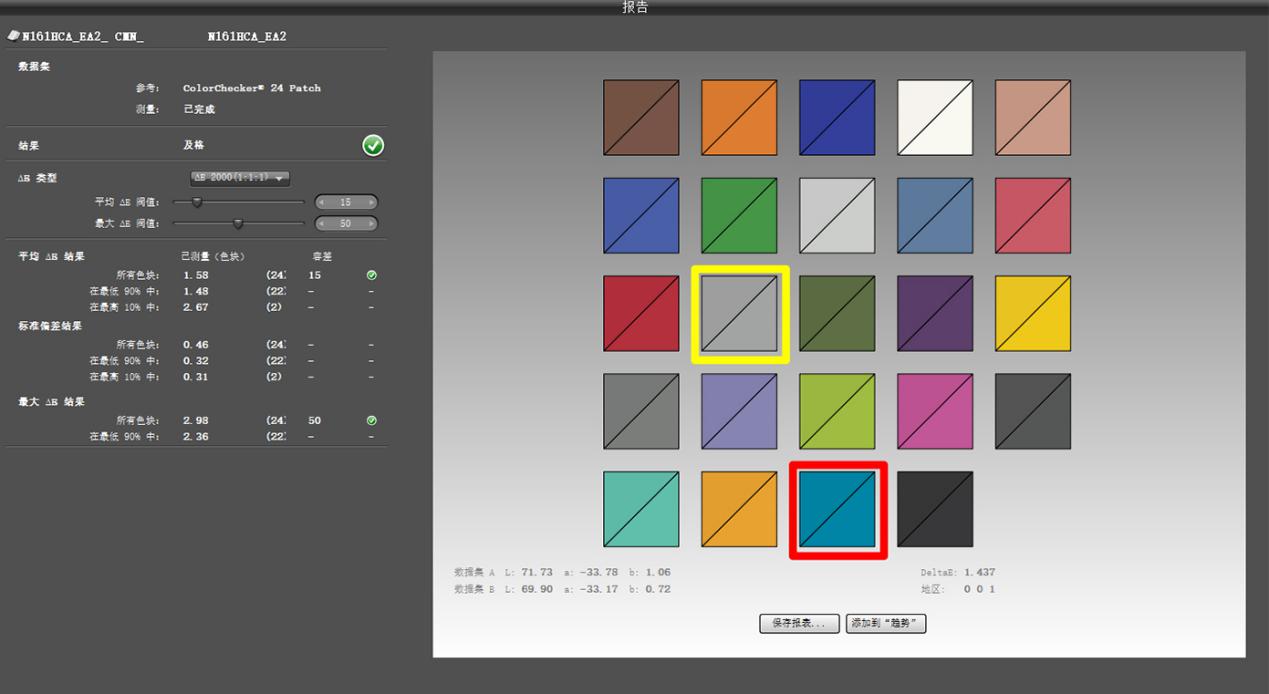Select the 报告 tab at top of screen

pos(634,7)
